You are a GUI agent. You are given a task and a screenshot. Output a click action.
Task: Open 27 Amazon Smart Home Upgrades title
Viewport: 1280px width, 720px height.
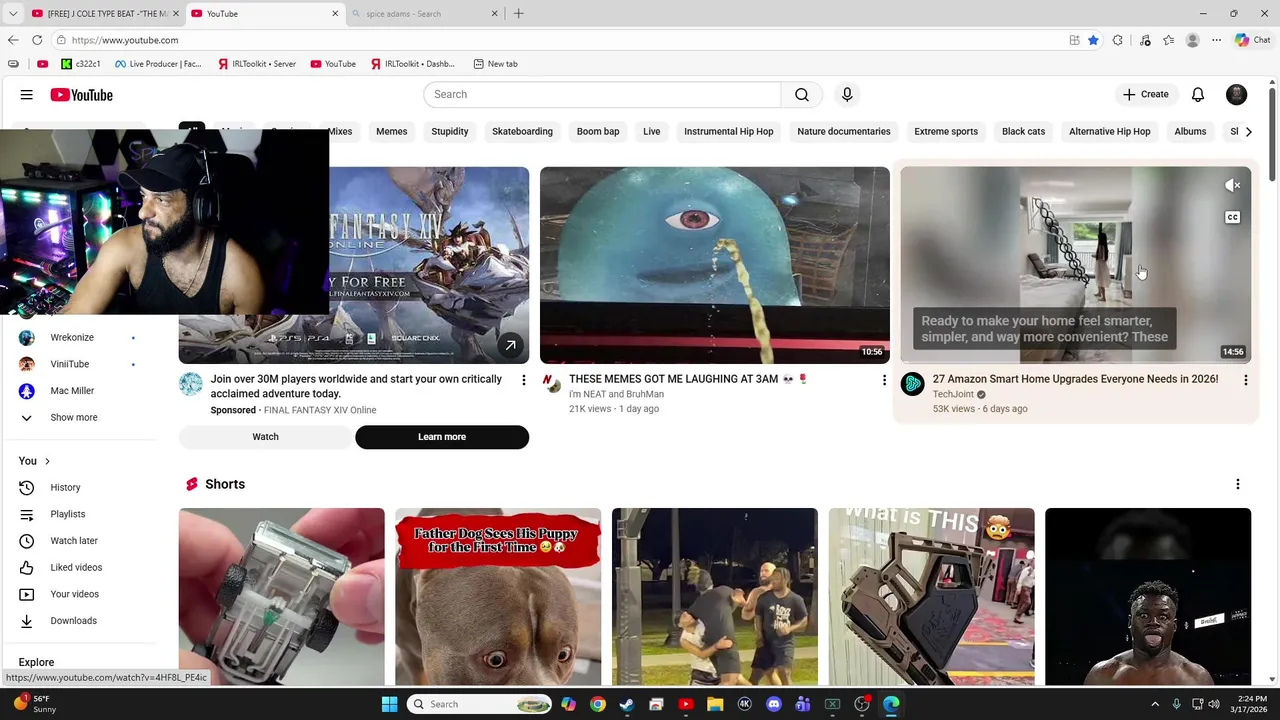pos(1075,379)
